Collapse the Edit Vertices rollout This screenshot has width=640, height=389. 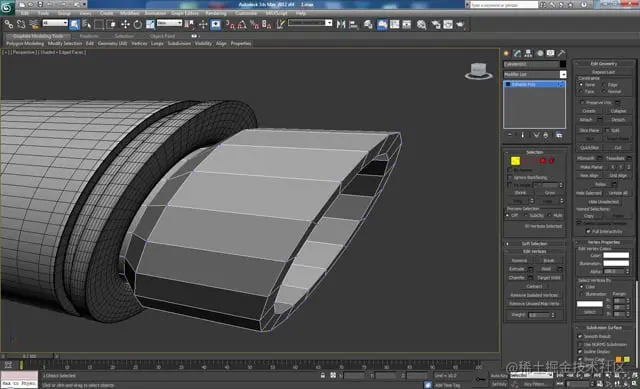535,251
